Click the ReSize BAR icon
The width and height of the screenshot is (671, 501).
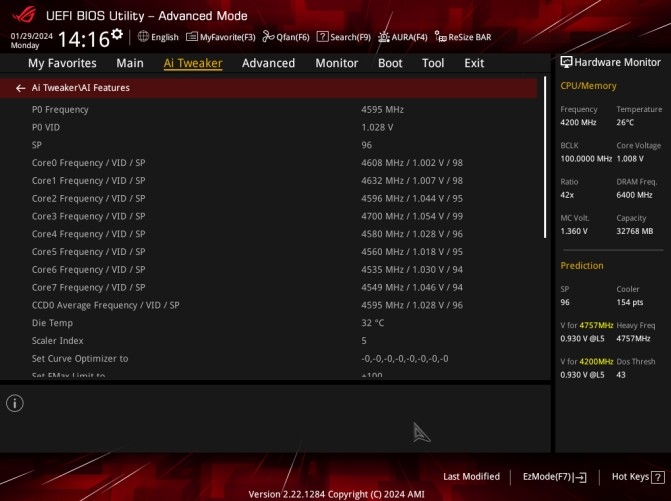click(440, 37)
